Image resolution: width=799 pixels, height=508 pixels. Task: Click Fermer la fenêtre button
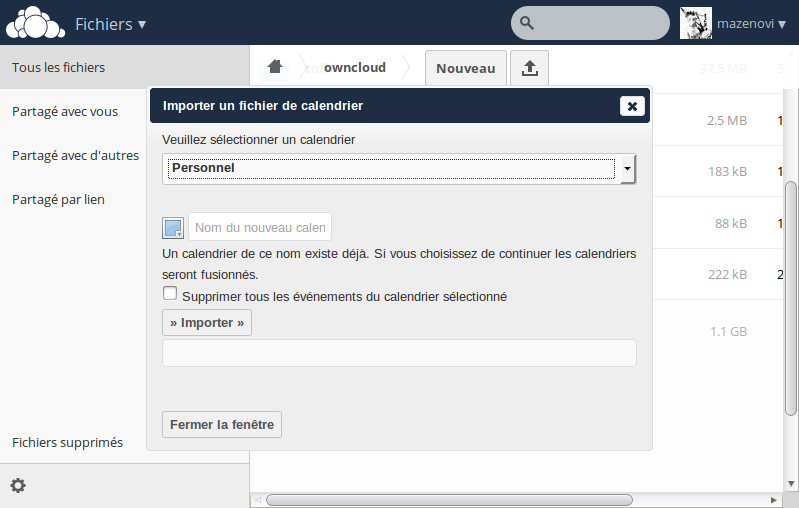(x=222, y=424)
